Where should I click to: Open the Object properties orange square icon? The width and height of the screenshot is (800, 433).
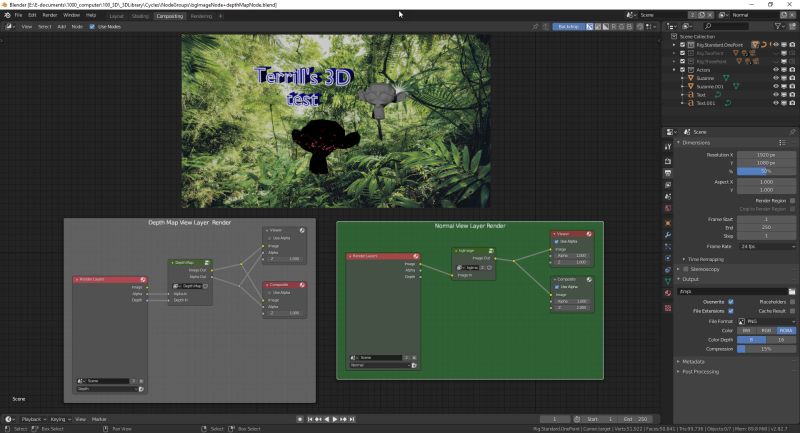pyautogui.click(x=668, y=223)
